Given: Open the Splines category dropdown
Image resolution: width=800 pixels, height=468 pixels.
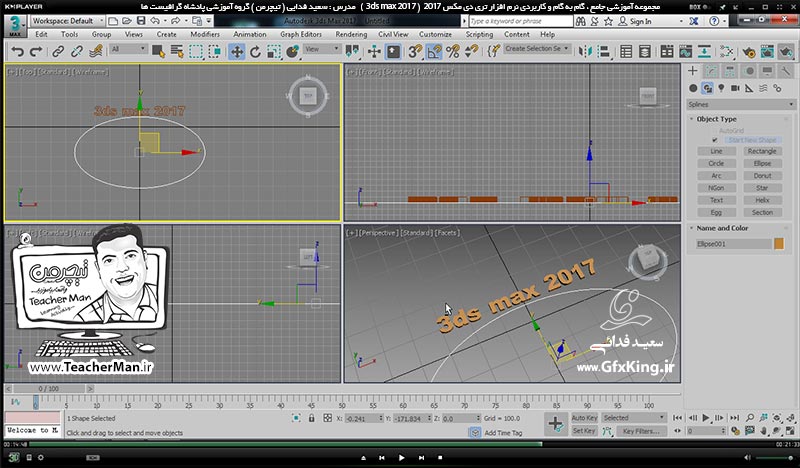Looking at the screenshot, I should click(741, 105).
